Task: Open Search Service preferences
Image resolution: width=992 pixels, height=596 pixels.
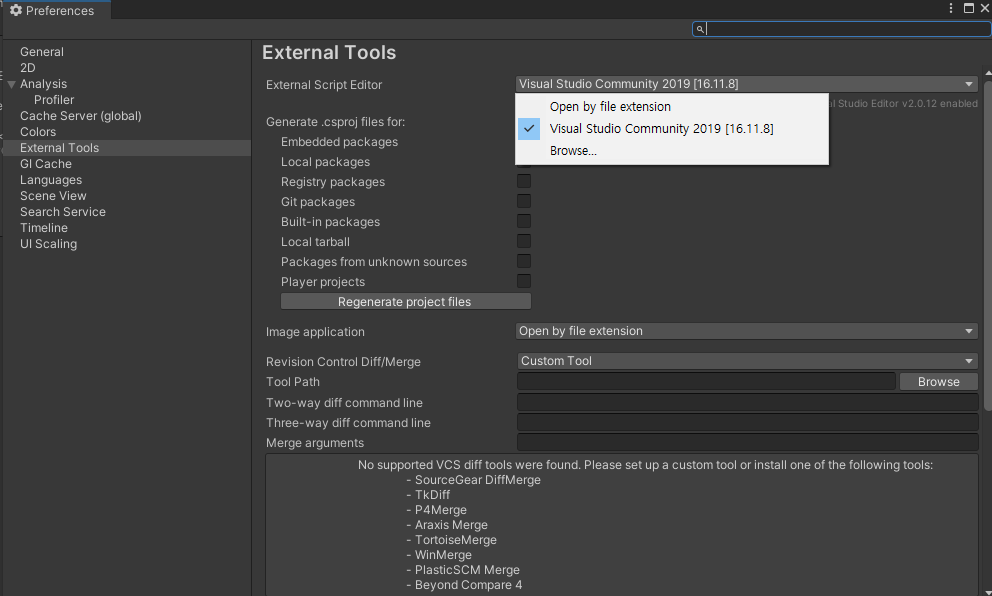Action: (63, 212)
